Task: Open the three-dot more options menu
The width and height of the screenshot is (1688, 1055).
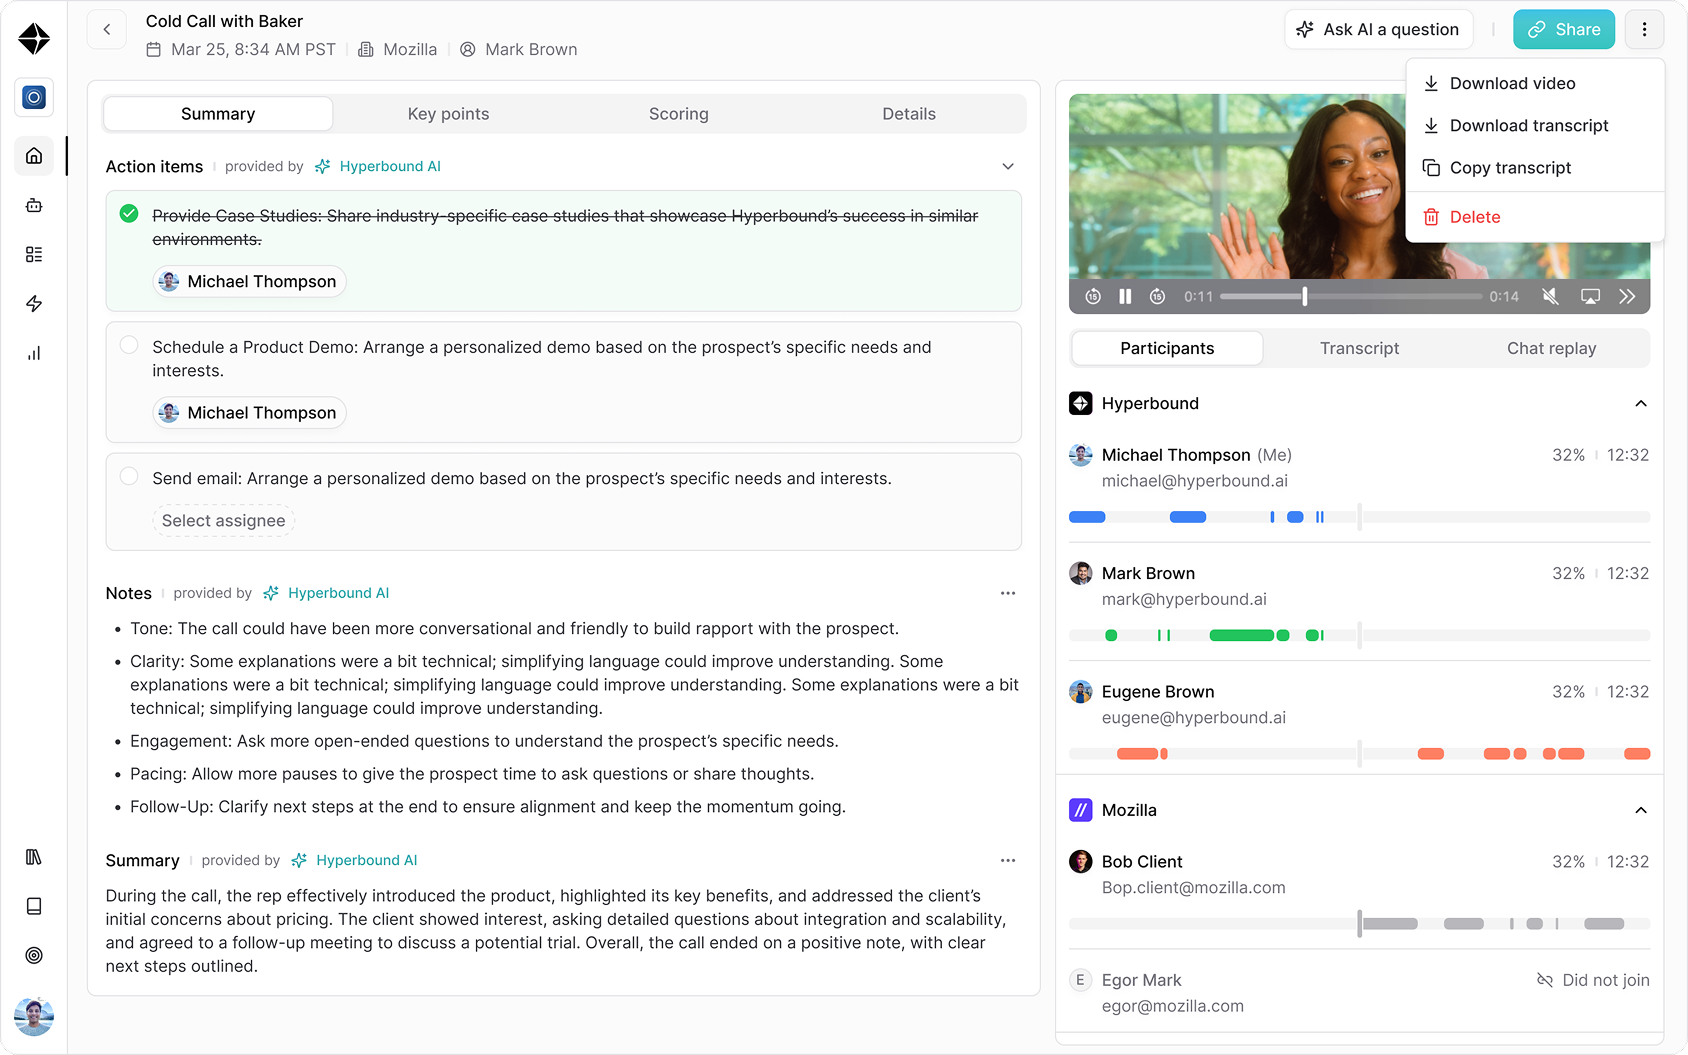Action: pos(1644,30)
